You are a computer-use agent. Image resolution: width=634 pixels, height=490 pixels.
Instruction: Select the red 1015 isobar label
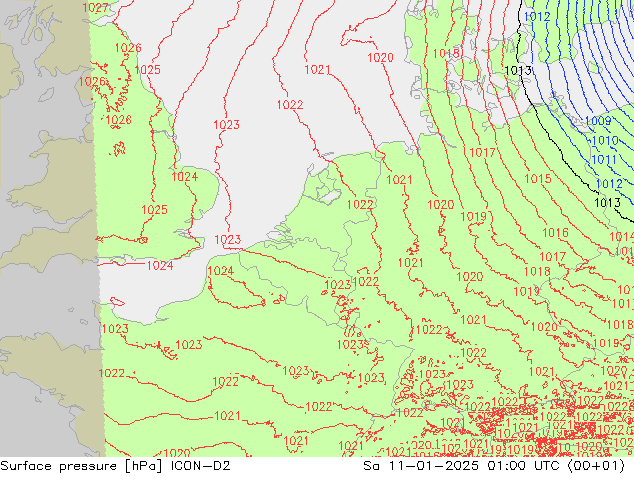pyautogui.click(x=538, y=179)
